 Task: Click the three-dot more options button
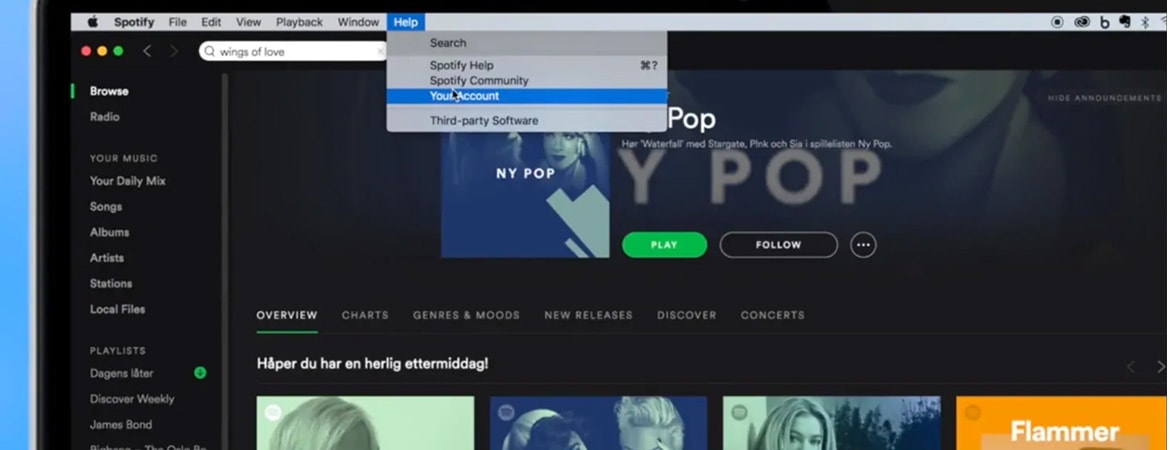coord(863,245)
